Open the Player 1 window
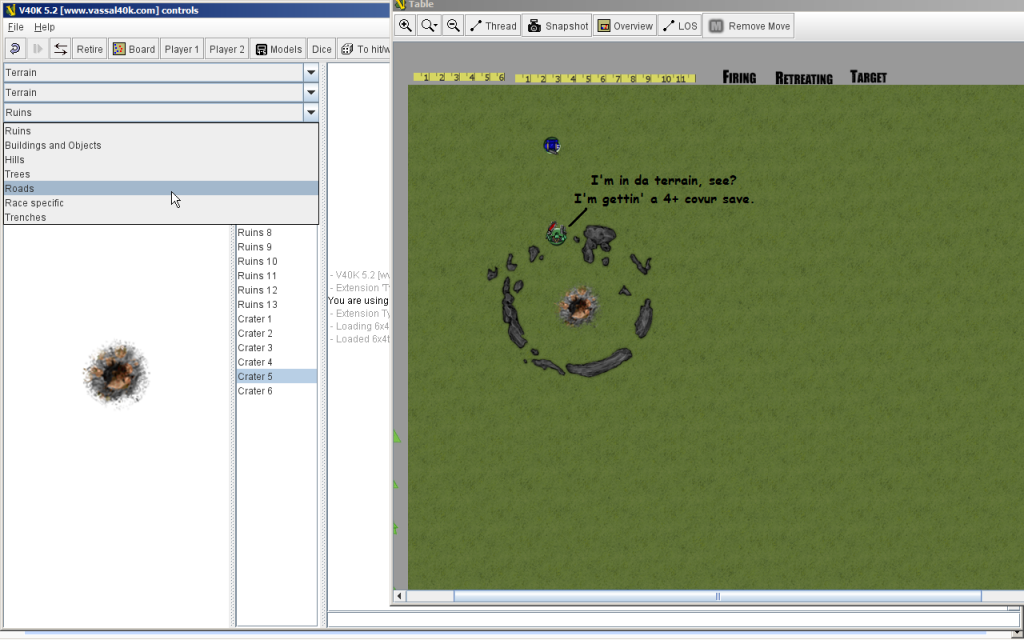The image size is (1024, 640). click(x=182, y=49)
